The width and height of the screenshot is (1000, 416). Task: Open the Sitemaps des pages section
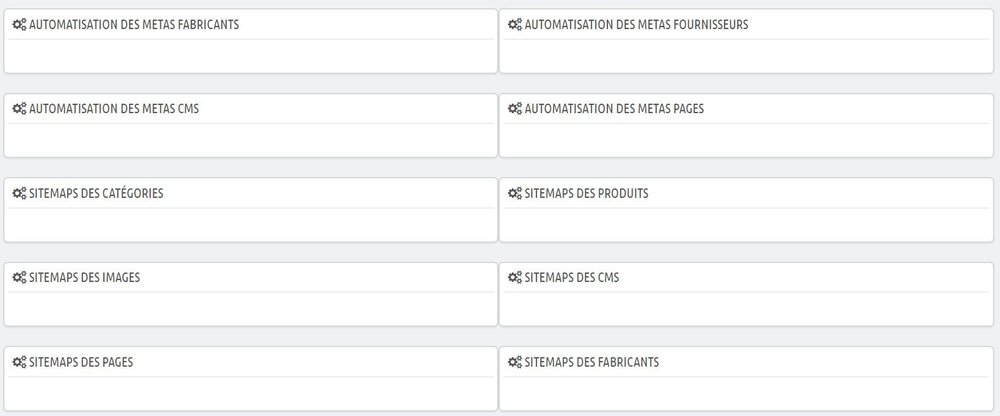coord(81,362)
